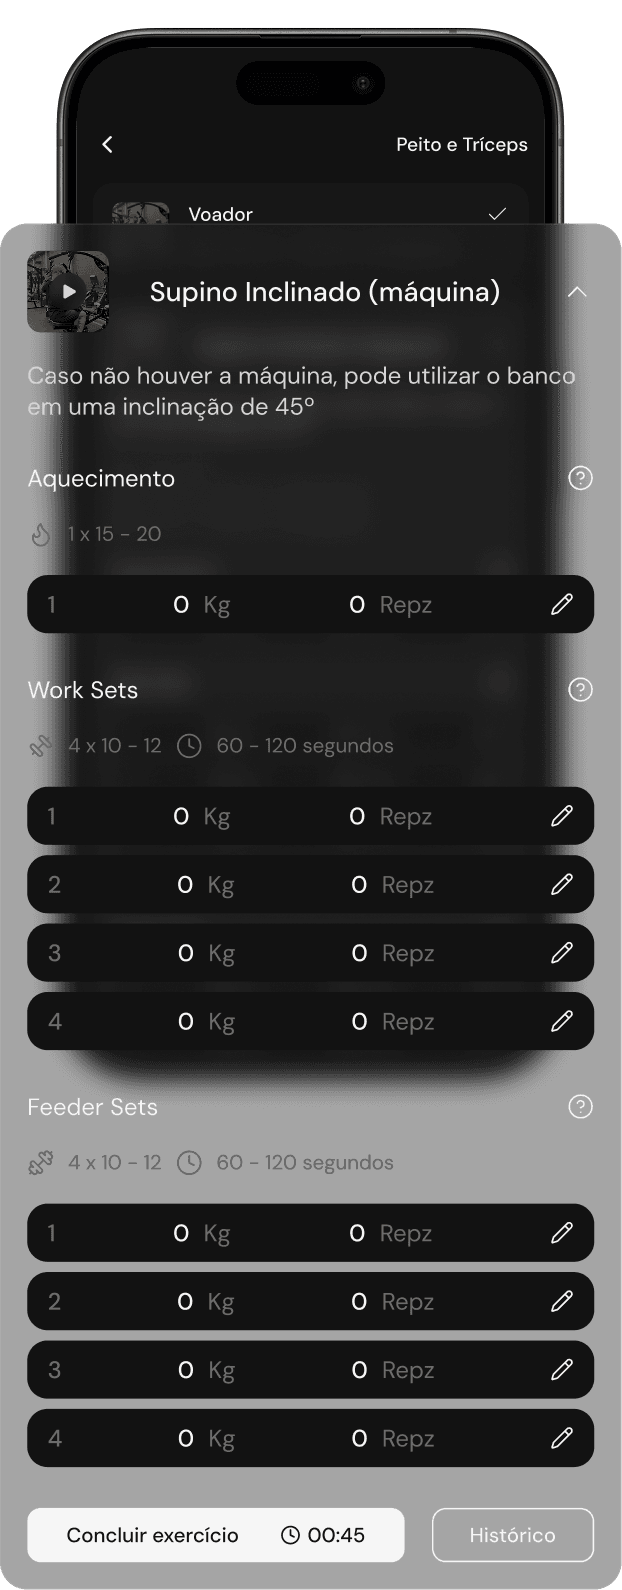
Task: Open the Histórico panel
Action: click(x=513, y=1535)
